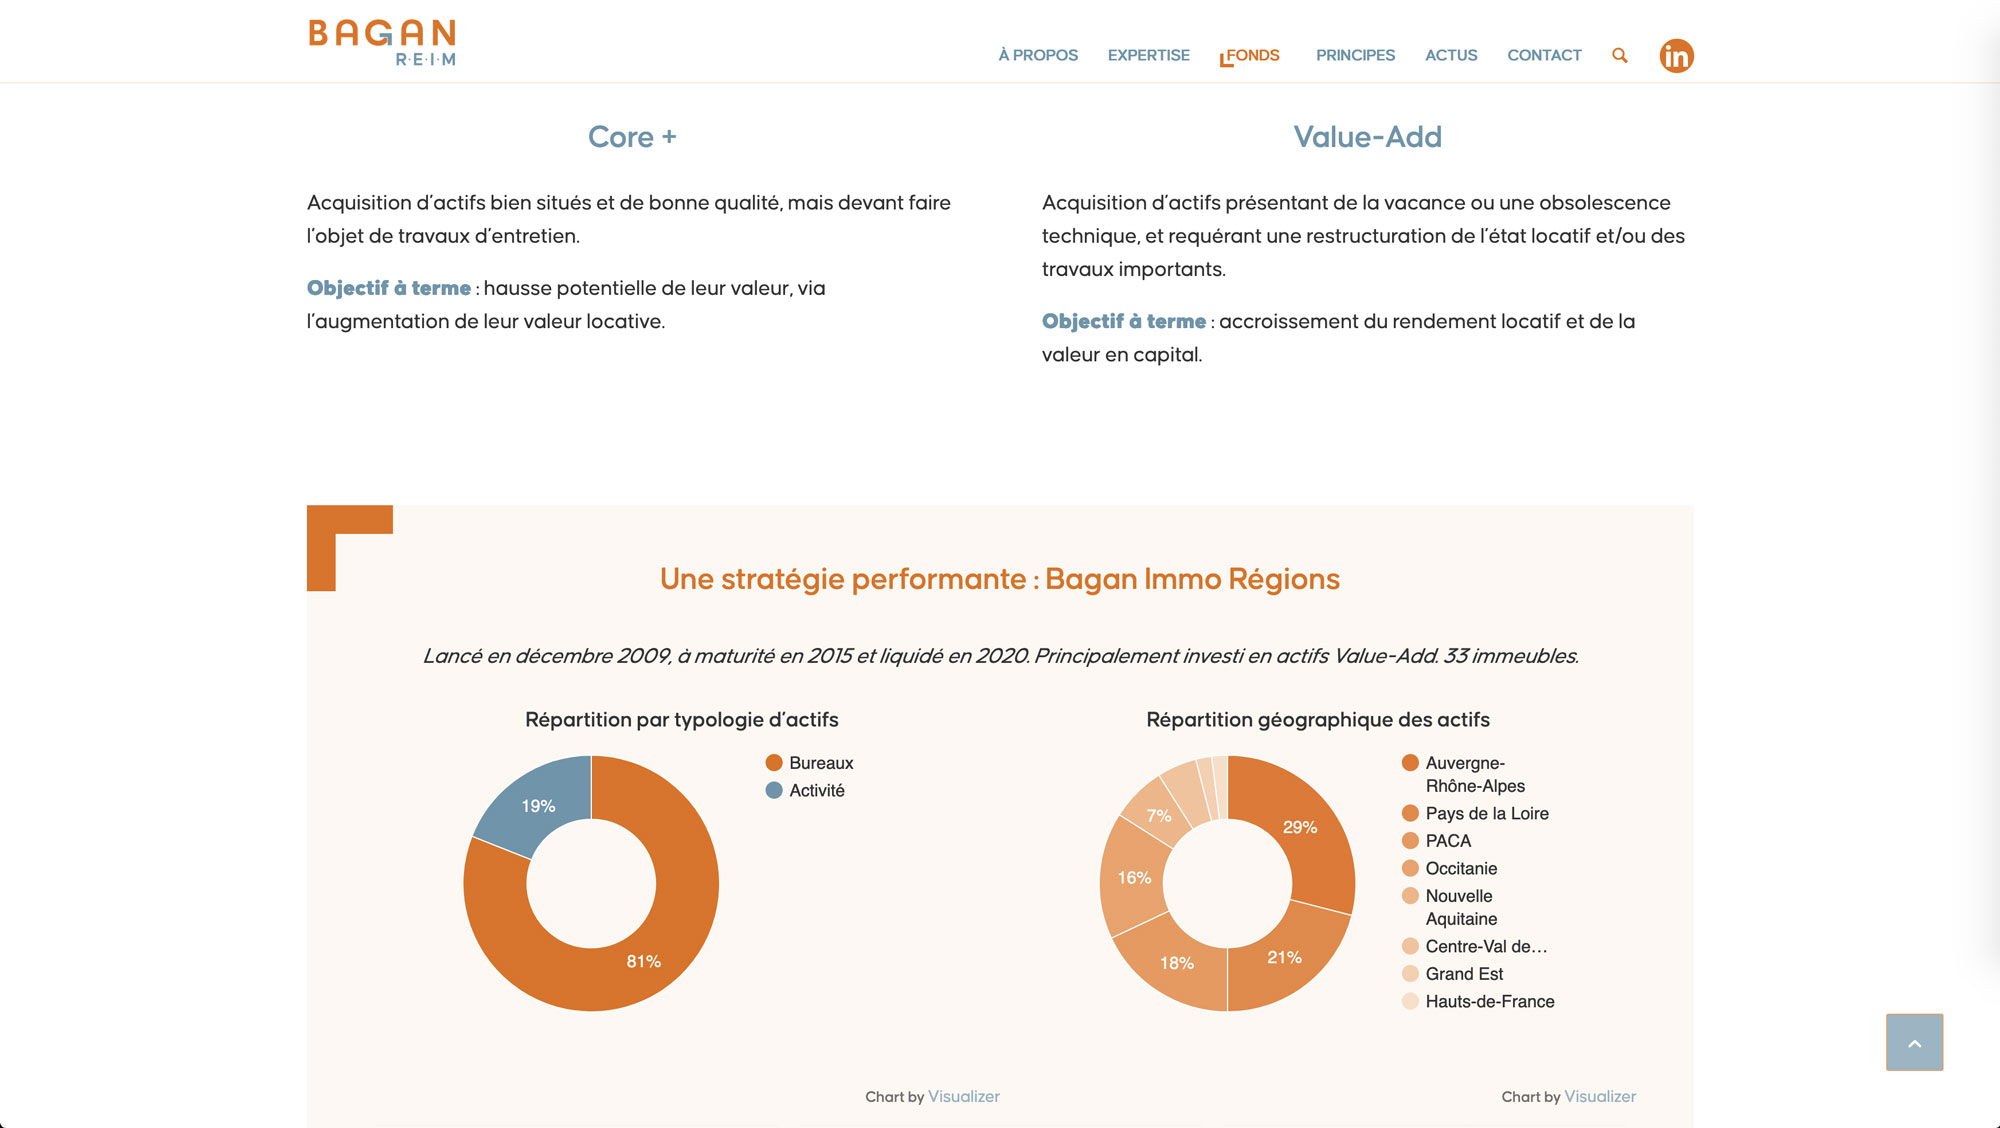Click the EXPERTISE navigation tab

coord(1148,55)
